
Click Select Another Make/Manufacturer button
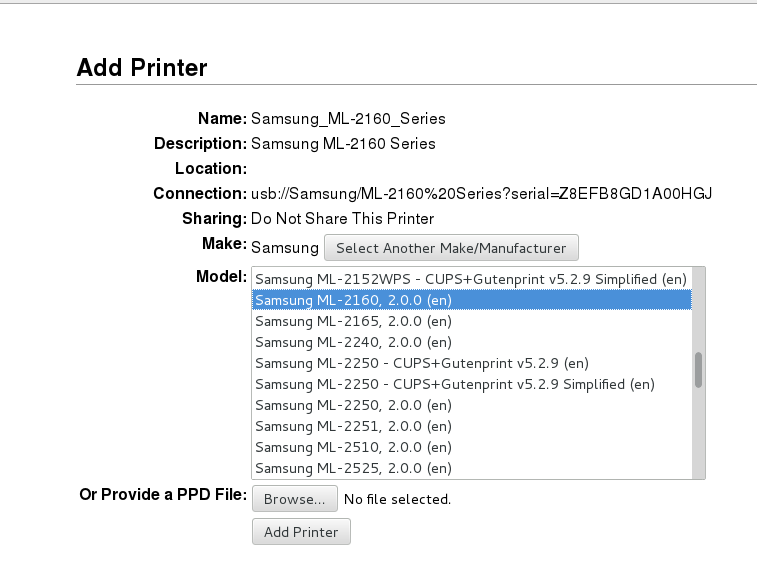(x=451, y=248)
